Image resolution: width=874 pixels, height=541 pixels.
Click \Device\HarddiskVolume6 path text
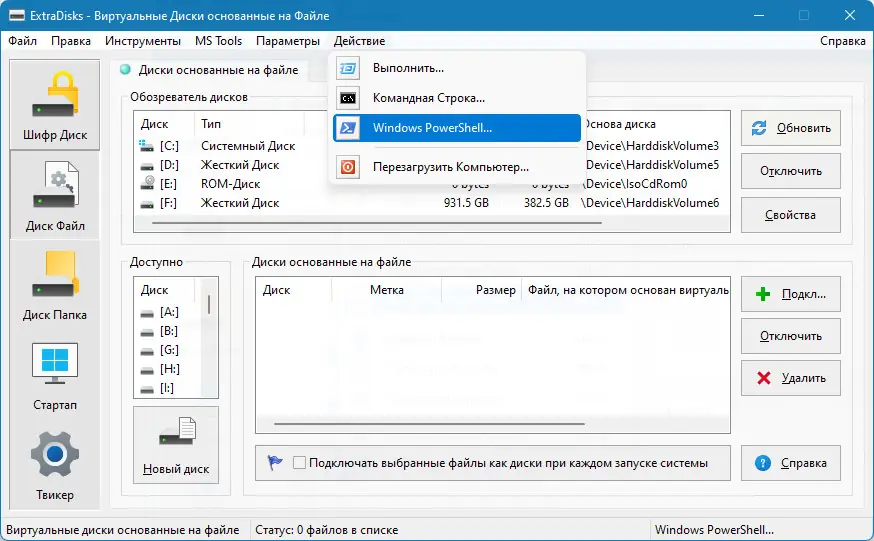[x=650, y=203]
